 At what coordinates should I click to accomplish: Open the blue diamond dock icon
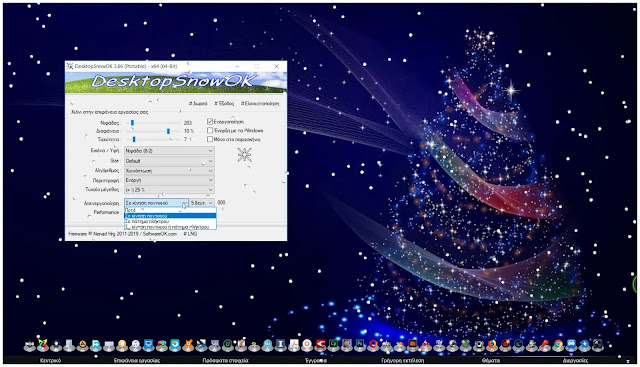coord(585,344)
